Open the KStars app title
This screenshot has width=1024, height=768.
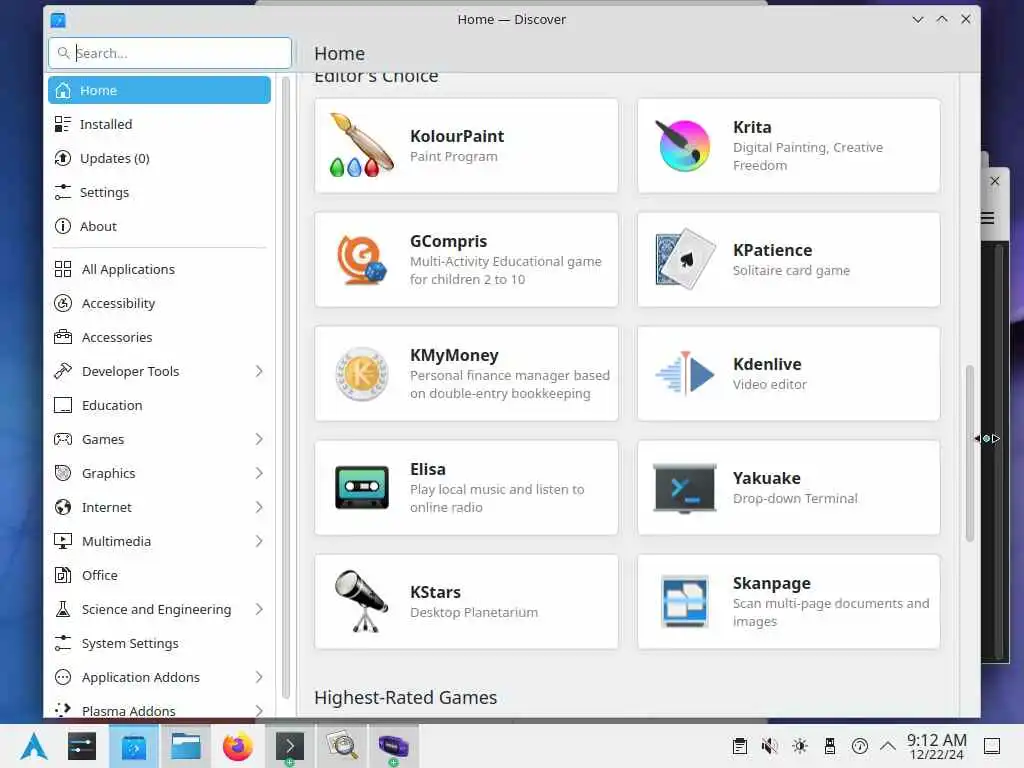coord(435,592)
